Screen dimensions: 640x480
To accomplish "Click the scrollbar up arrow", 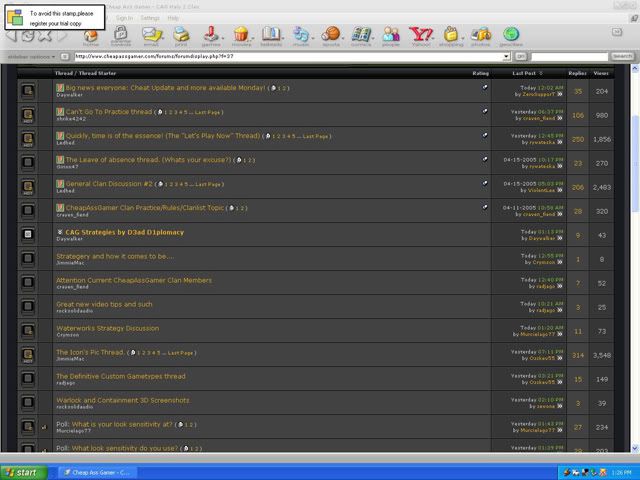I will [636, 69].
